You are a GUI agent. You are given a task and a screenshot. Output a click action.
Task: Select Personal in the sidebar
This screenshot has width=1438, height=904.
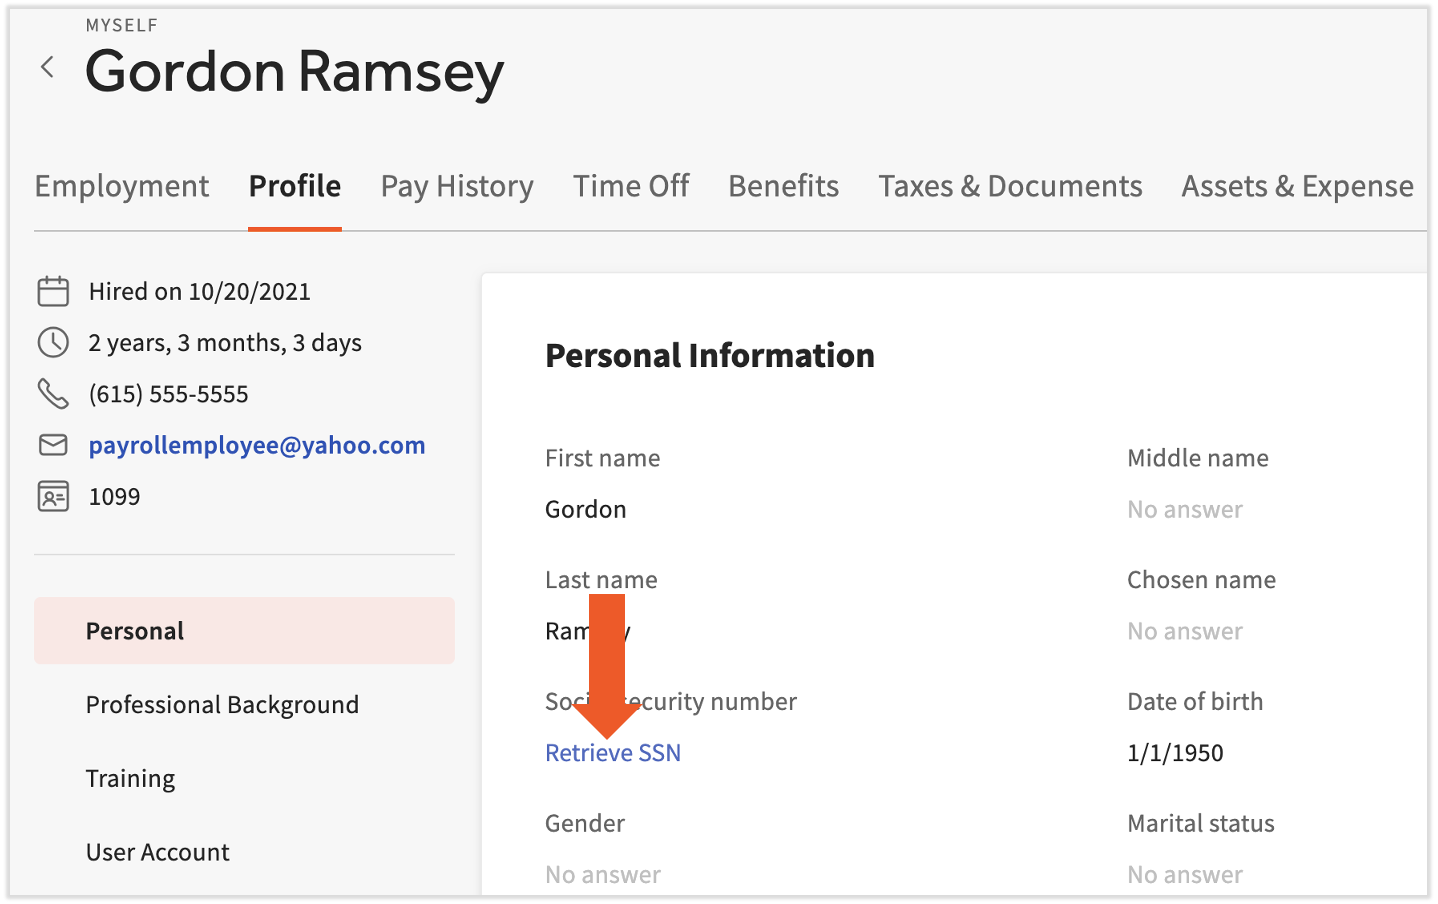pos(135,631)
